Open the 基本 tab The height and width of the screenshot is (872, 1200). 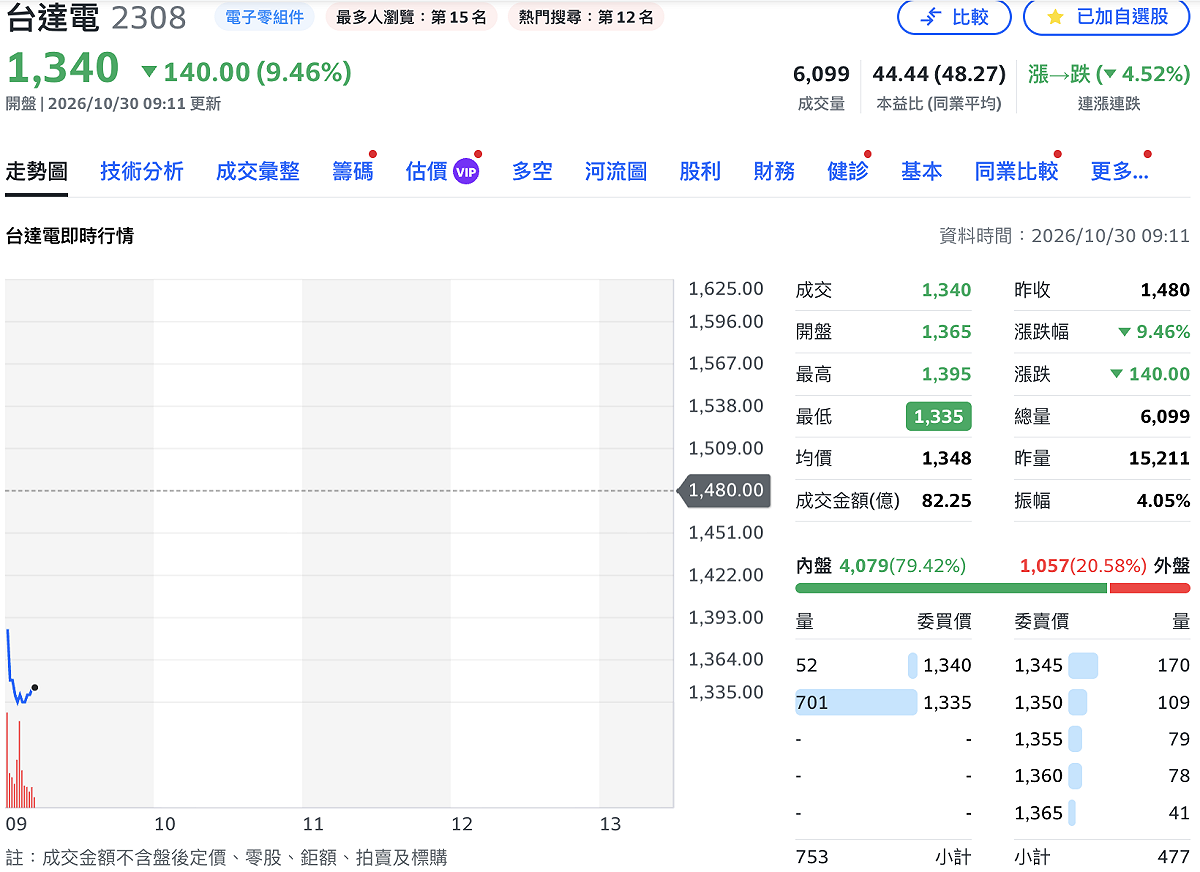(922, 171)
